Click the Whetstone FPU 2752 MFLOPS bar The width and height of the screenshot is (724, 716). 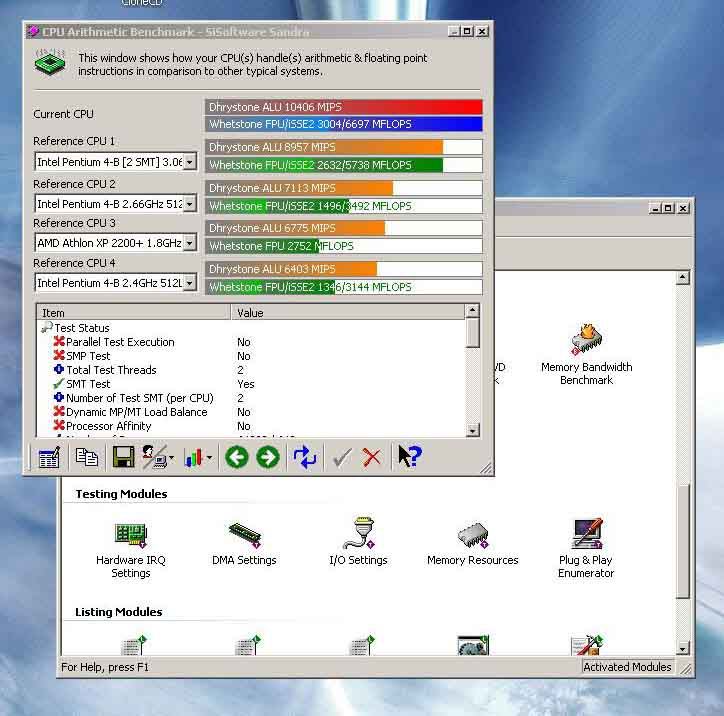[x=344, y=246]
